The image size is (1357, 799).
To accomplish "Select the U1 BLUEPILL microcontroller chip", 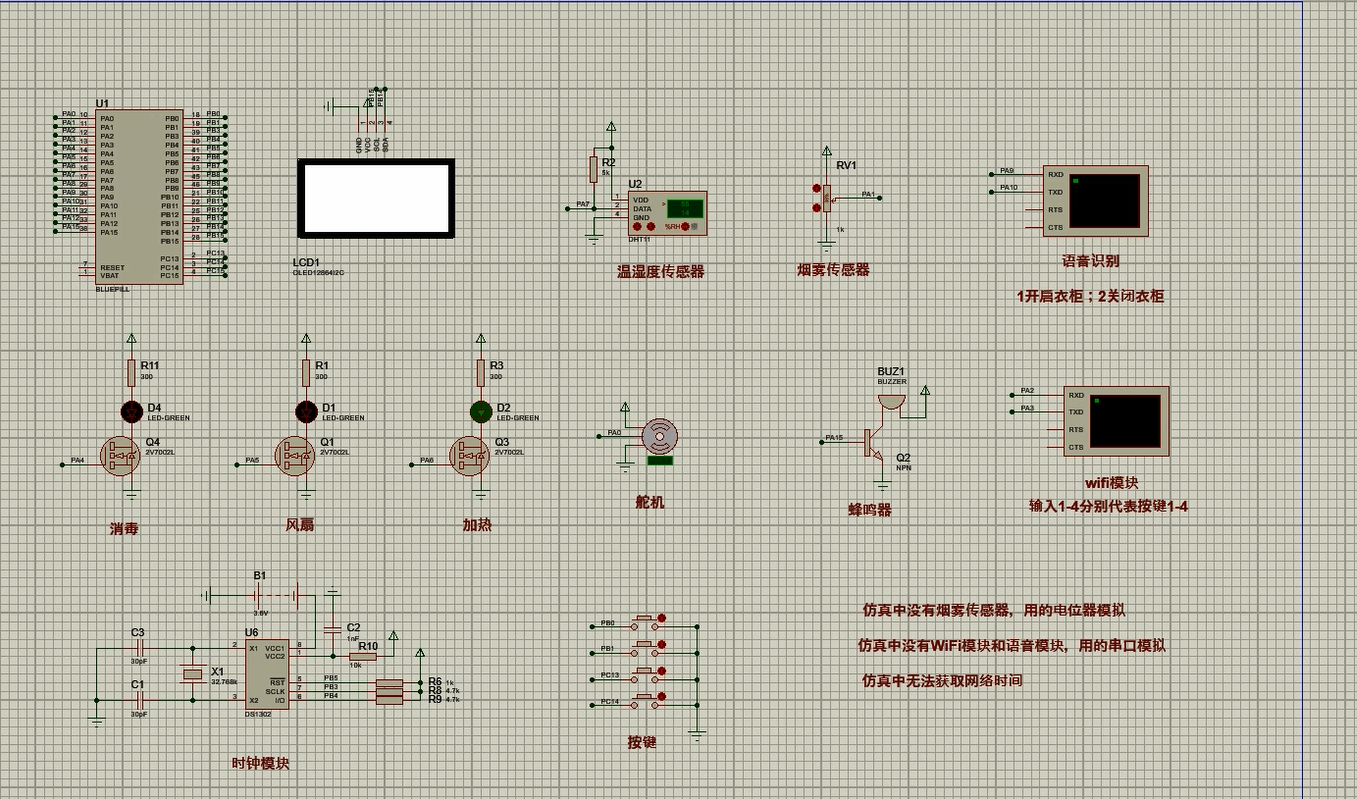I will [139, 196].
